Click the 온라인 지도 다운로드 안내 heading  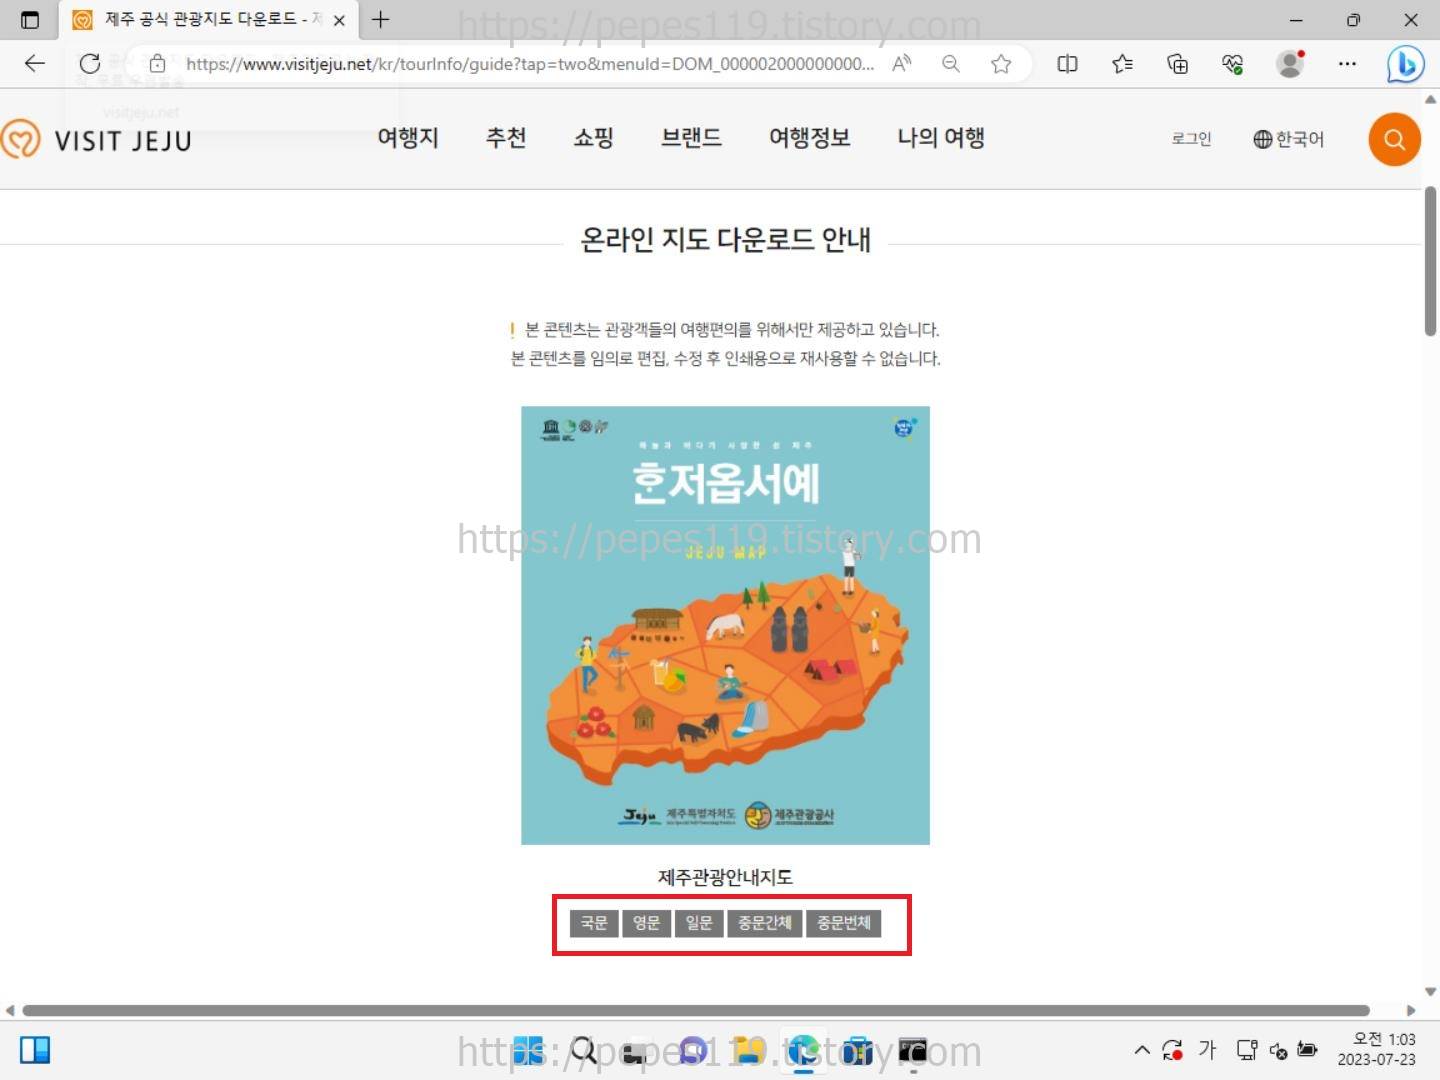pyautogui.click(x=726, y=240)
